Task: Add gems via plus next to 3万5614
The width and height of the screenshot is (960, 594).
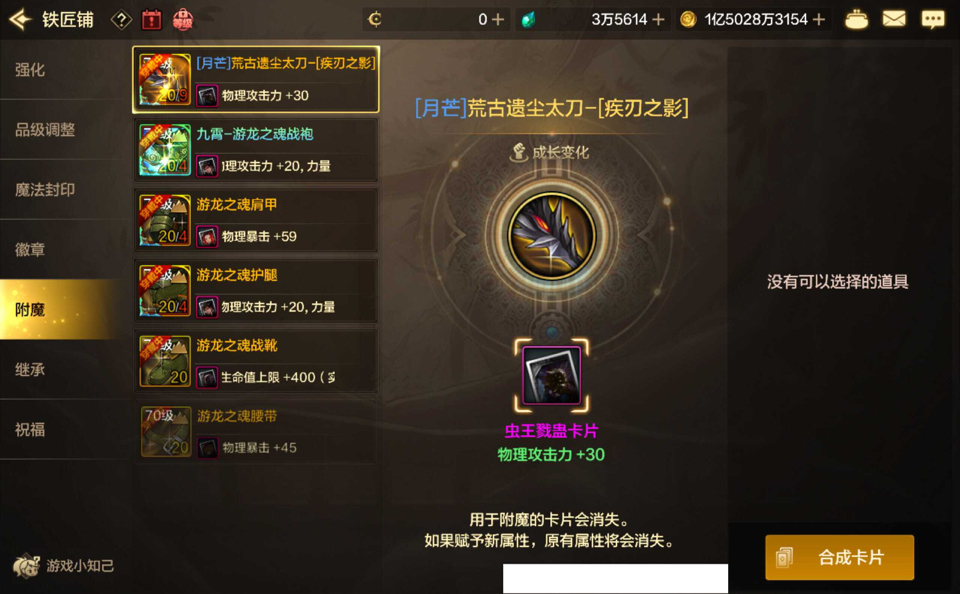Action: pos(659,20)
